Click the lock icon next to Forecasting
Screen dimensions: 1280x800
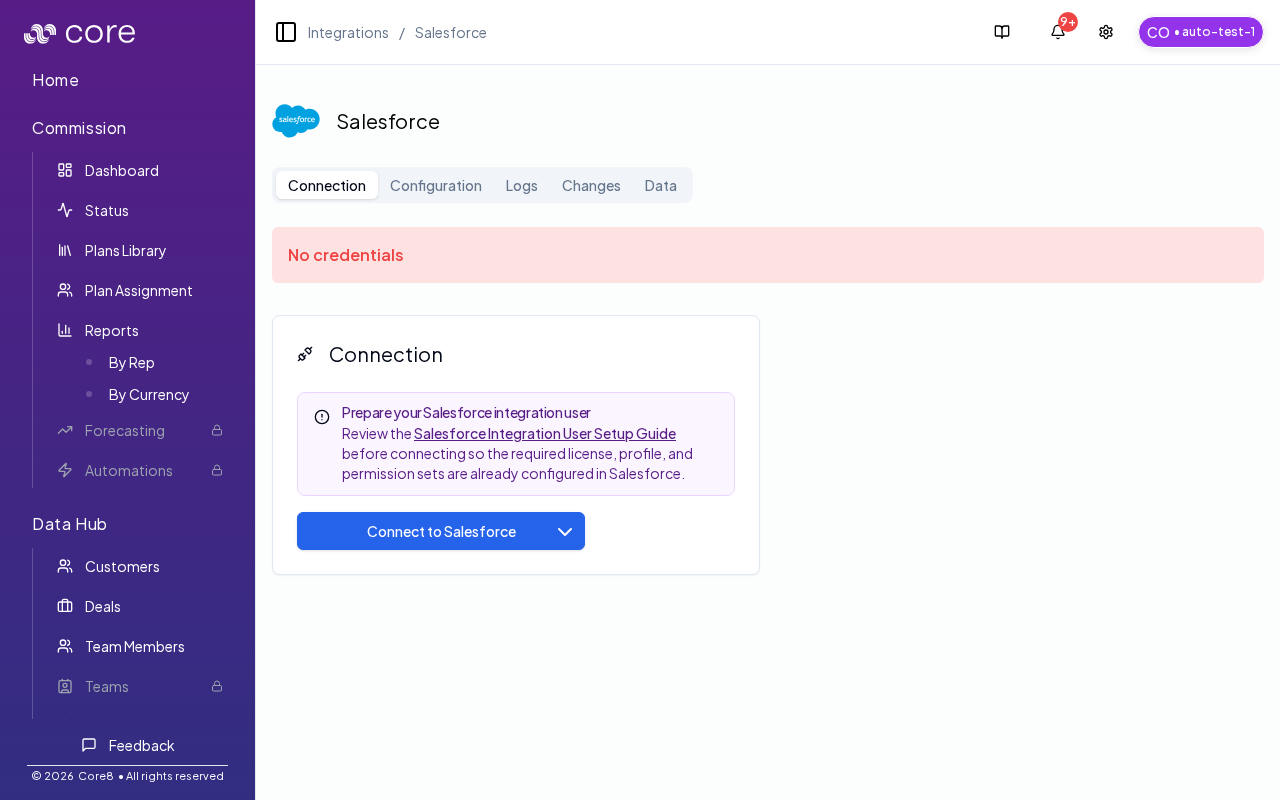217,430
